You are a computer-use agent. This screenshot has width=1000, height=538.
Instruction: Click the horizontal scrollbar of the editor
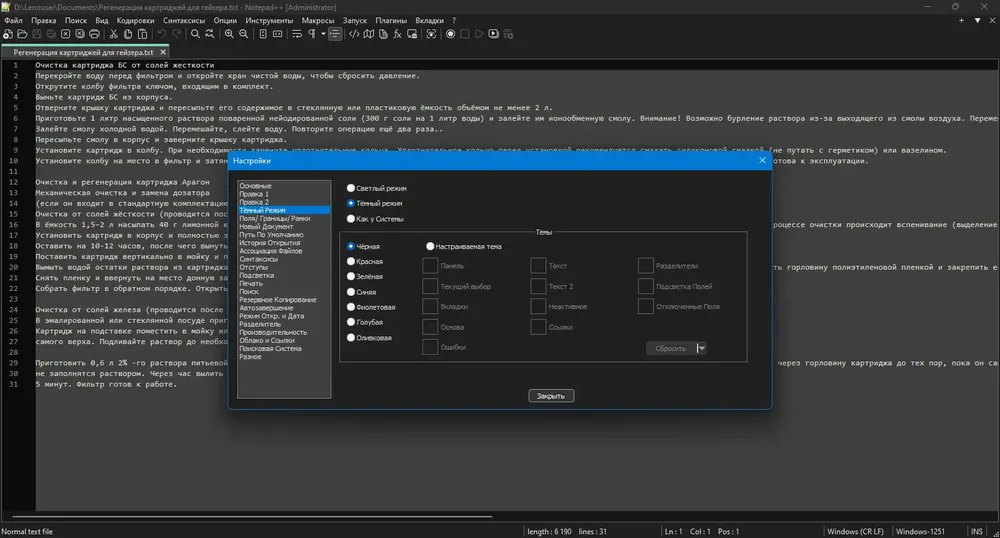click(252, 516)
